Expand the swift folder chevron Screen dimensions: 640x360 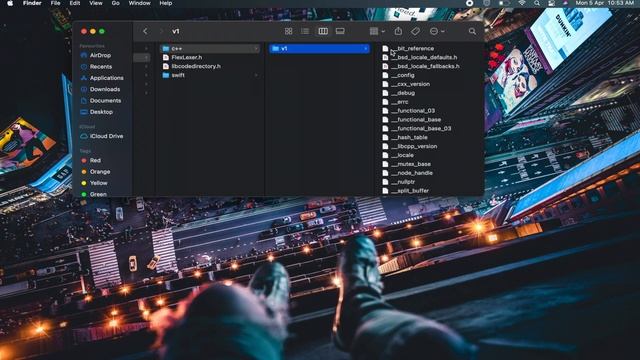(256, 75)
